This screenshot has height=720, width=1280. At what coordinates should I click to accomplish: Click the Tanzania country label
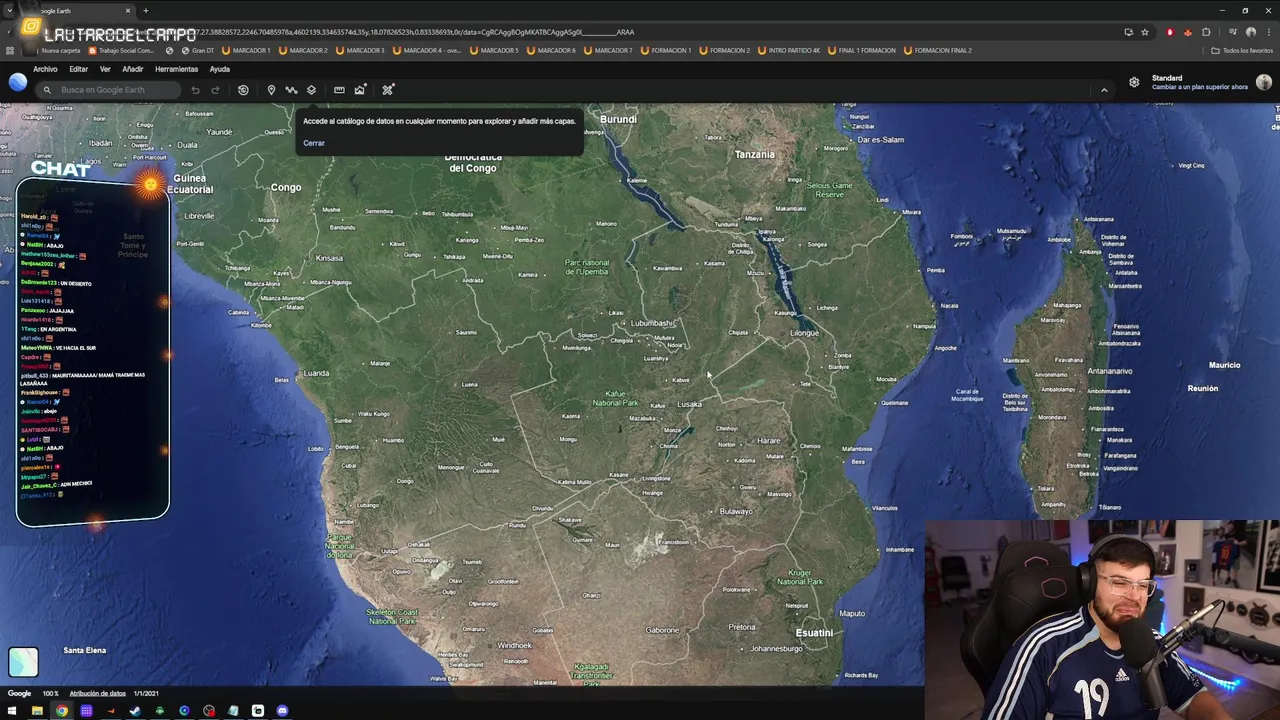point(755,154)
